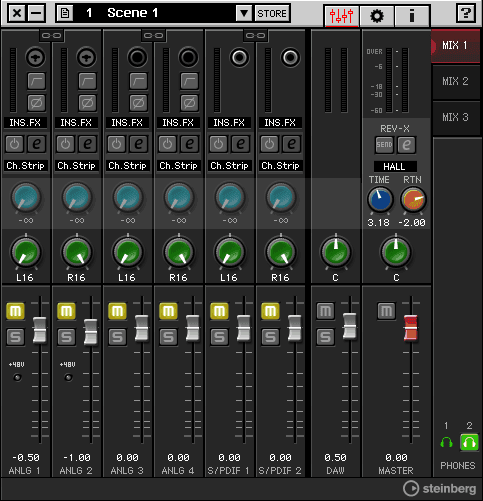The image size is (483, 501).
Task: Click the DAW pan knob
Action: (336, 252)
